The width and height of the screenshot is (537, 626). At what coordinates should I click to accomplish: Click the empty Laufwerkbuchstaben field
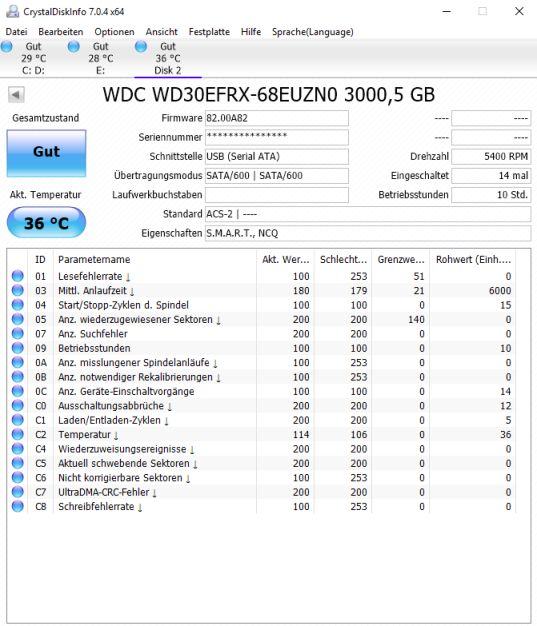277,195
